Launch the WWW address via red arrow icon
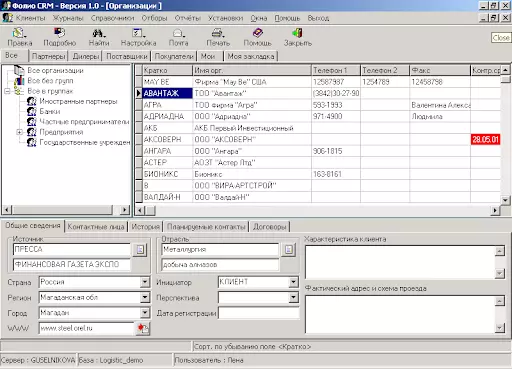Image resolution: width=512 pixels, height=369 pixels. point(142,328)
